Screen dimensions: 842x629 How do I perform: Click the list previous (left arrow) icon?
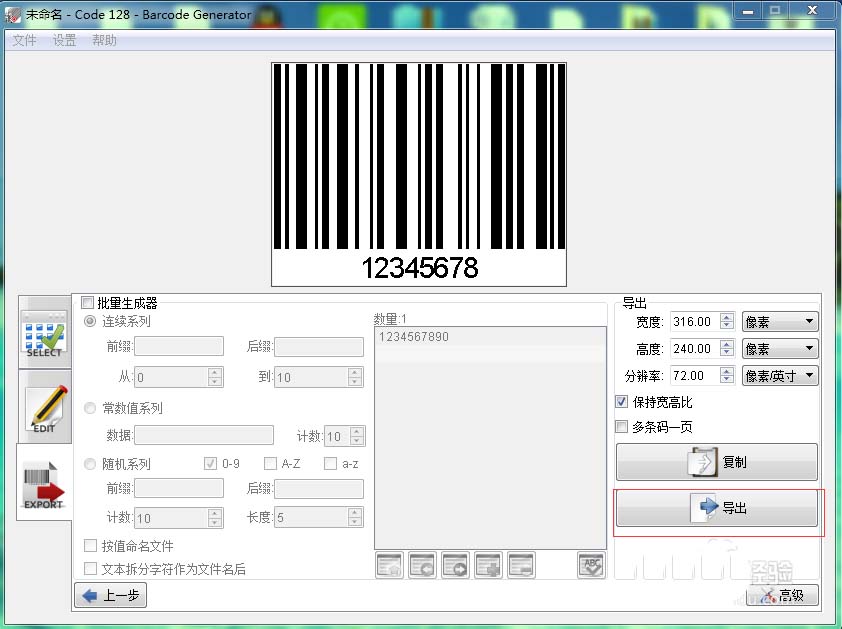point(423,566)
